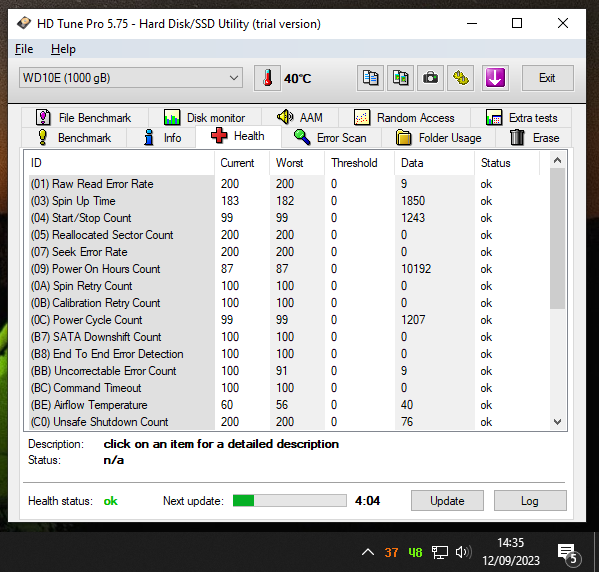Image resolution: width=599 pixels, height=572 pixels.
Task: Click the Next update progress bar
Action: point(290,501)
